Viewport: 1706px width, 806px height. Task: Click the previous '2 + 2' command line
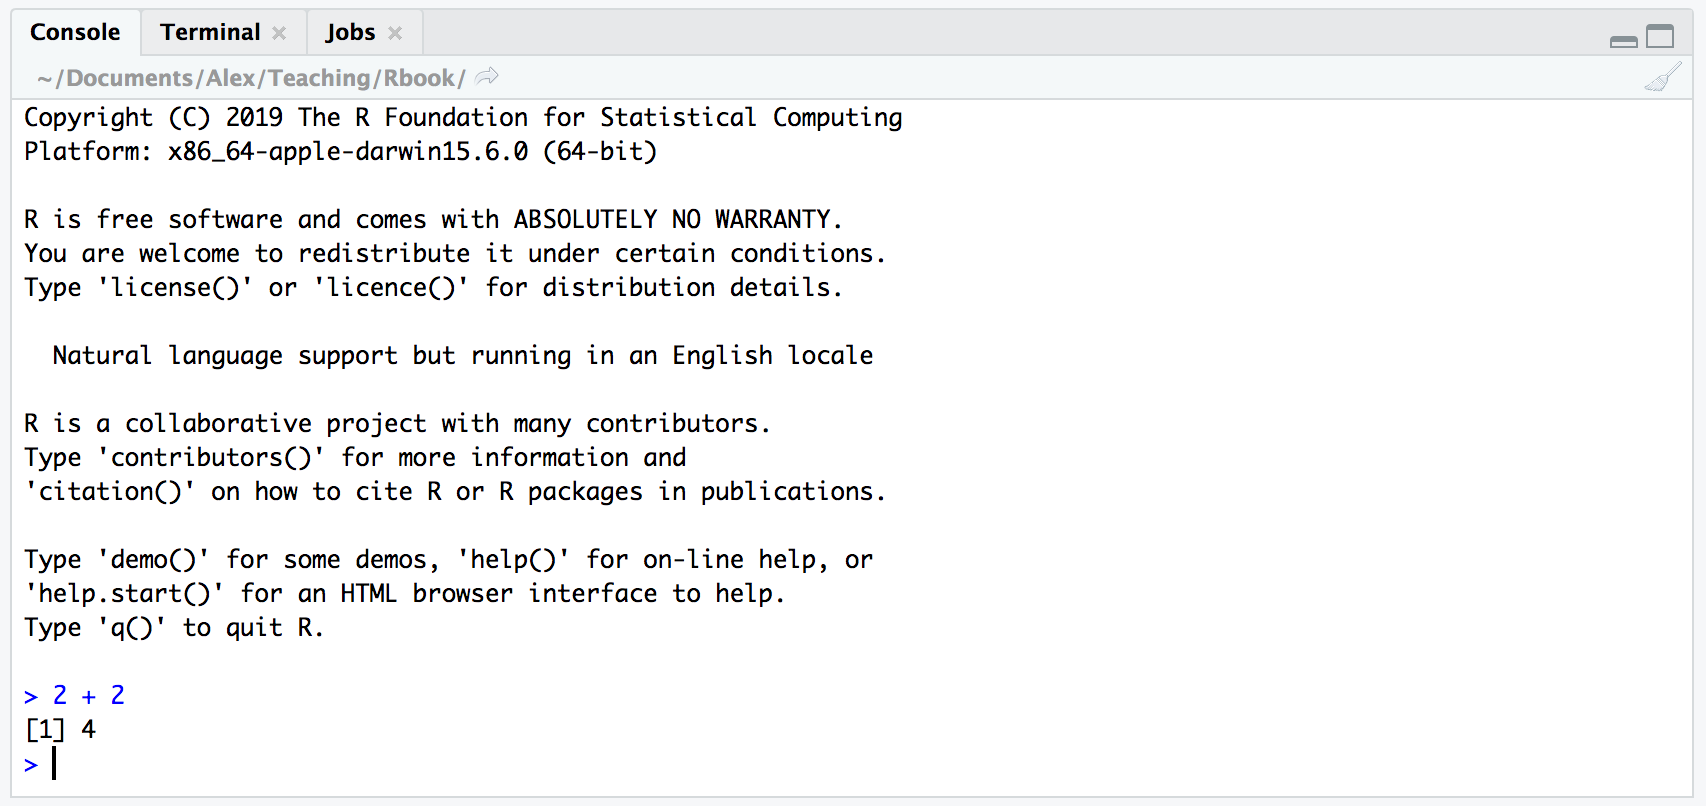tap(88, 695)
